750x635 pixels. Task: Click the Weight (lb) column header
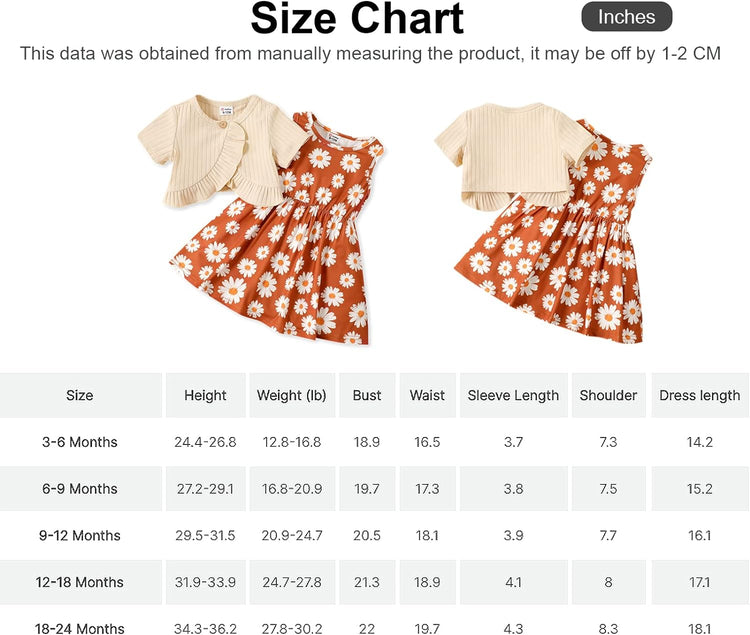[x=293, y=395]
